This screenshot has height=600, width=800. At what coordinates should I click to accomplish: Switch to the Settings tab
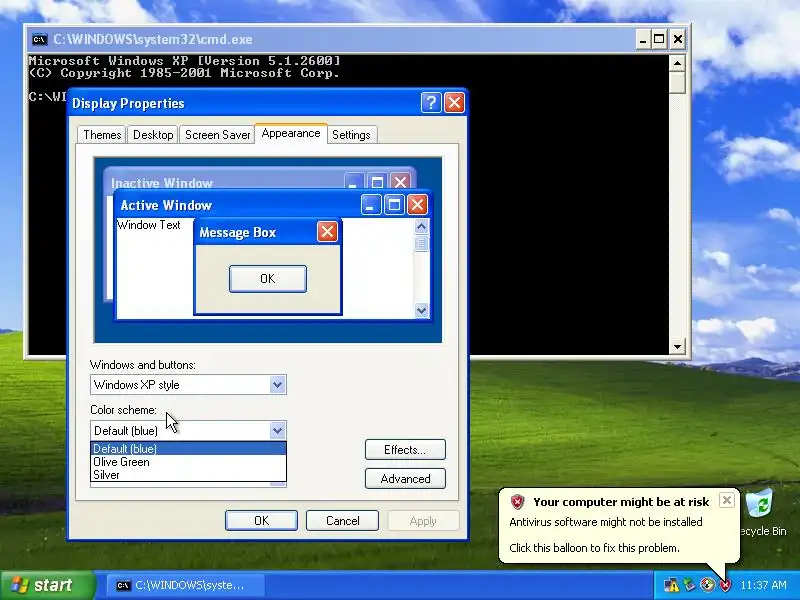(351, 135)
